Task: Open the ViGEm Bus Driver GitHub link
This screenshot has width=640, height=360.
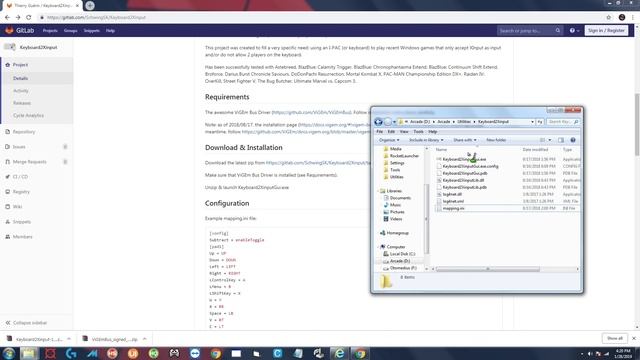Action: pos(311,112)
